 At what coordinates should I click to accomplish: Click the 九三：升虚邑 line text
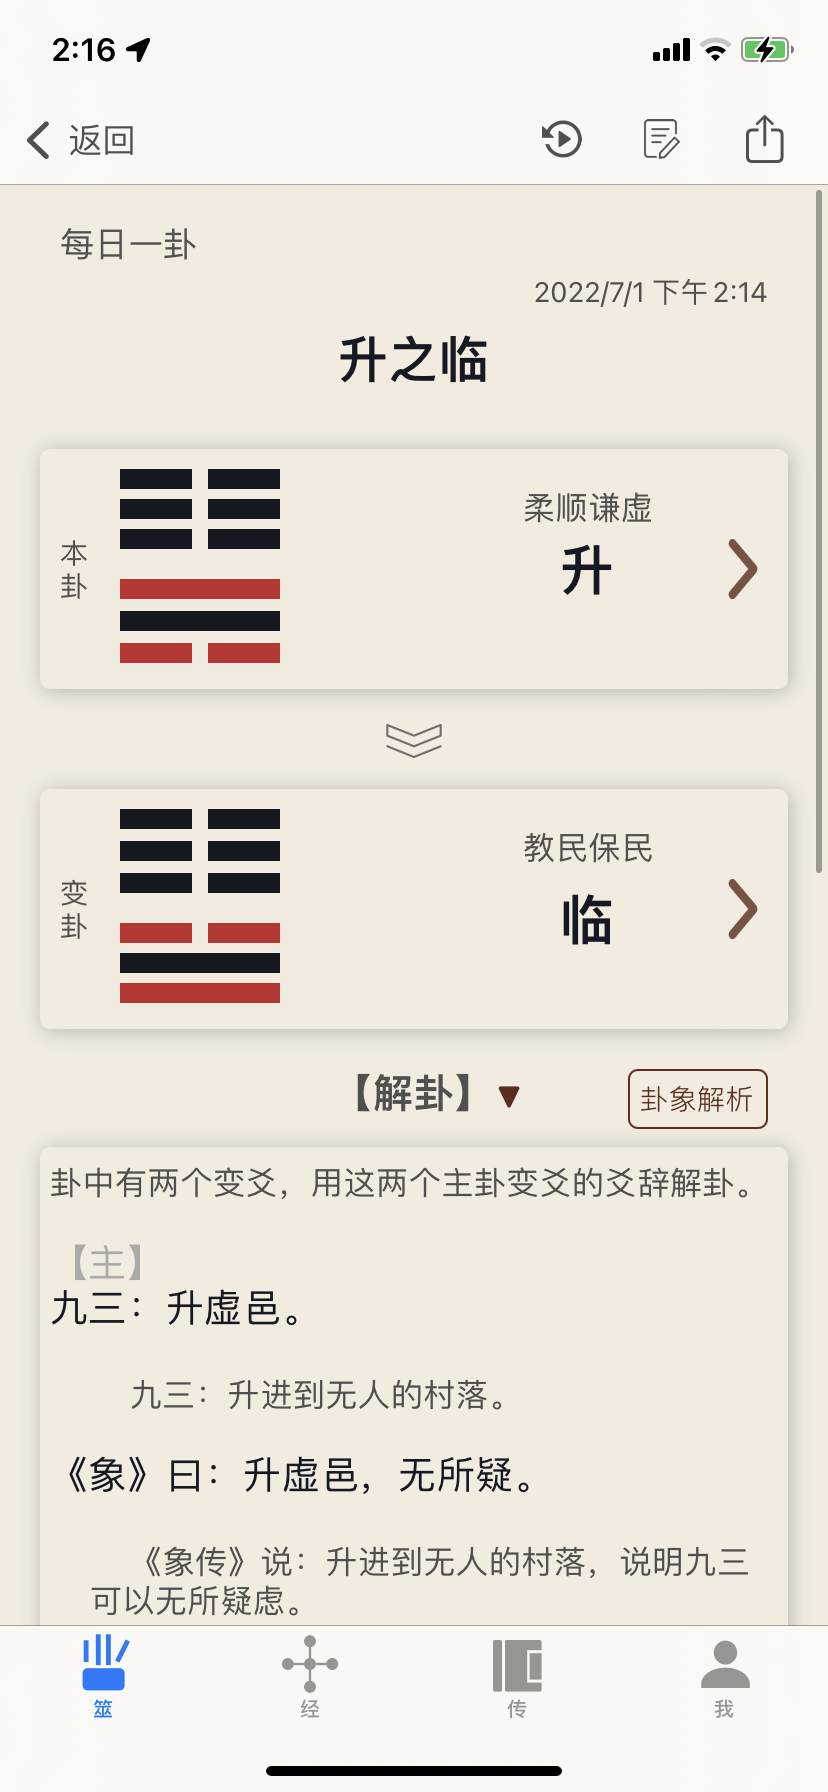pyautogui.click(x=178, y=1308)
